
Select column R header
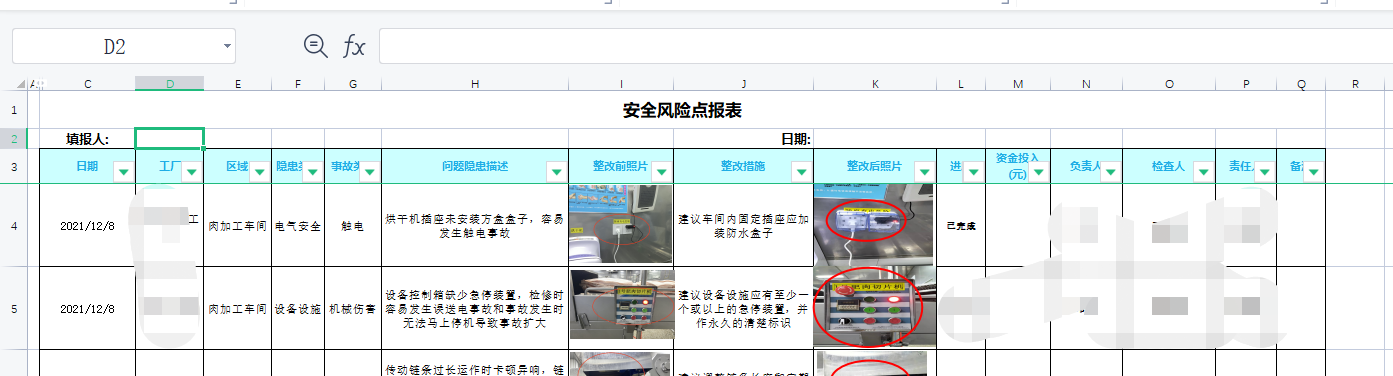pos(1355,84)
